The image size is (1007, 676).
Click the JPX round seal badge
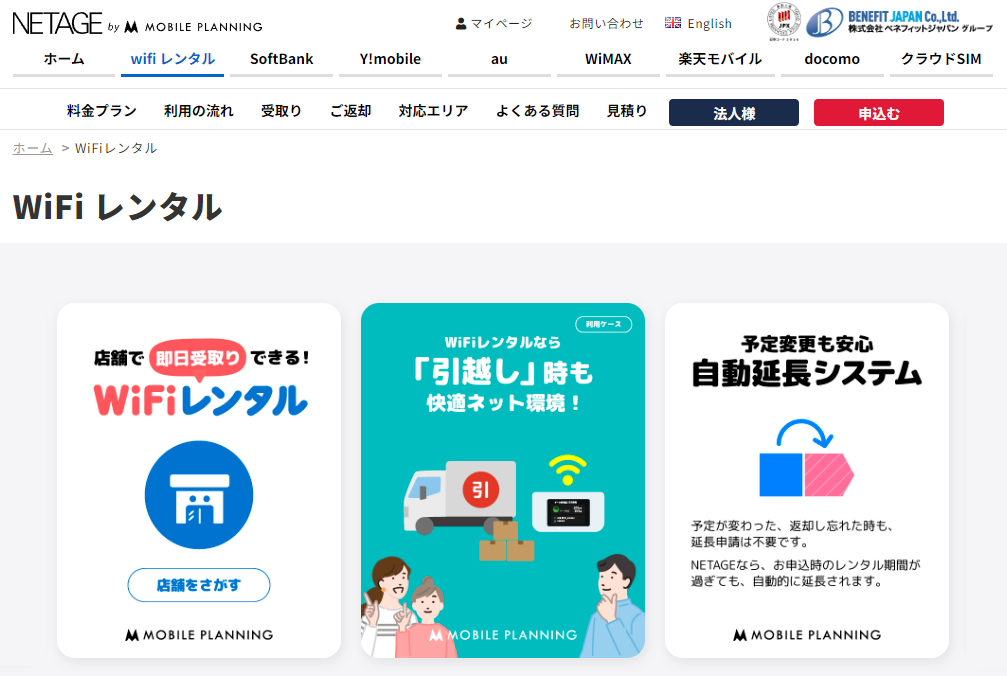[784, 21]
